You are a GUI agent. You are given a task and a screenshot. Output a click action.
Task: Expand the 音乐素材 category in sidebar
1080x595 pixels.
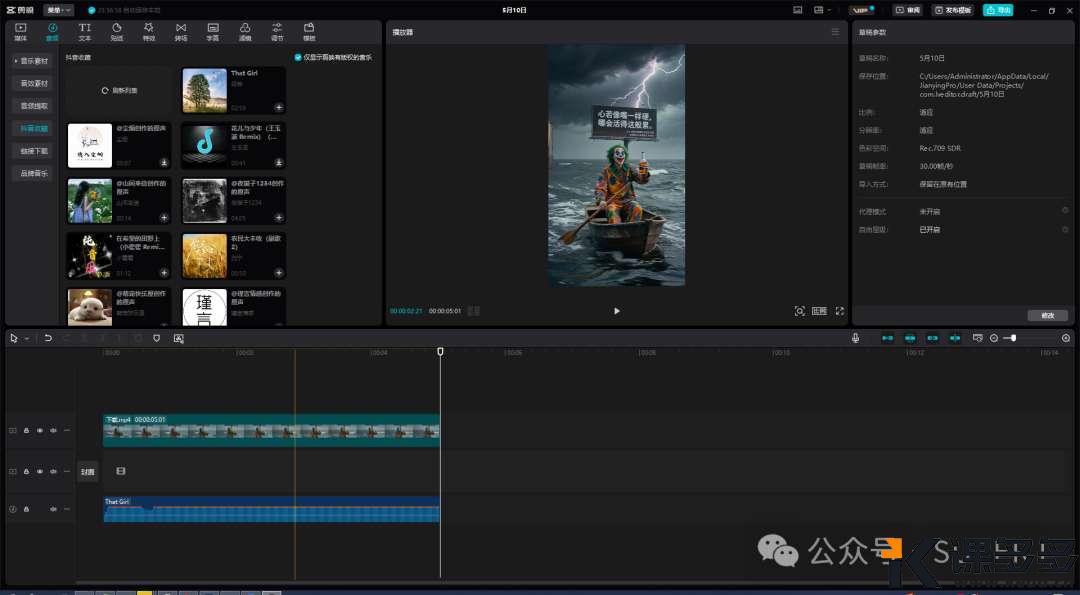tap(34, 61)
